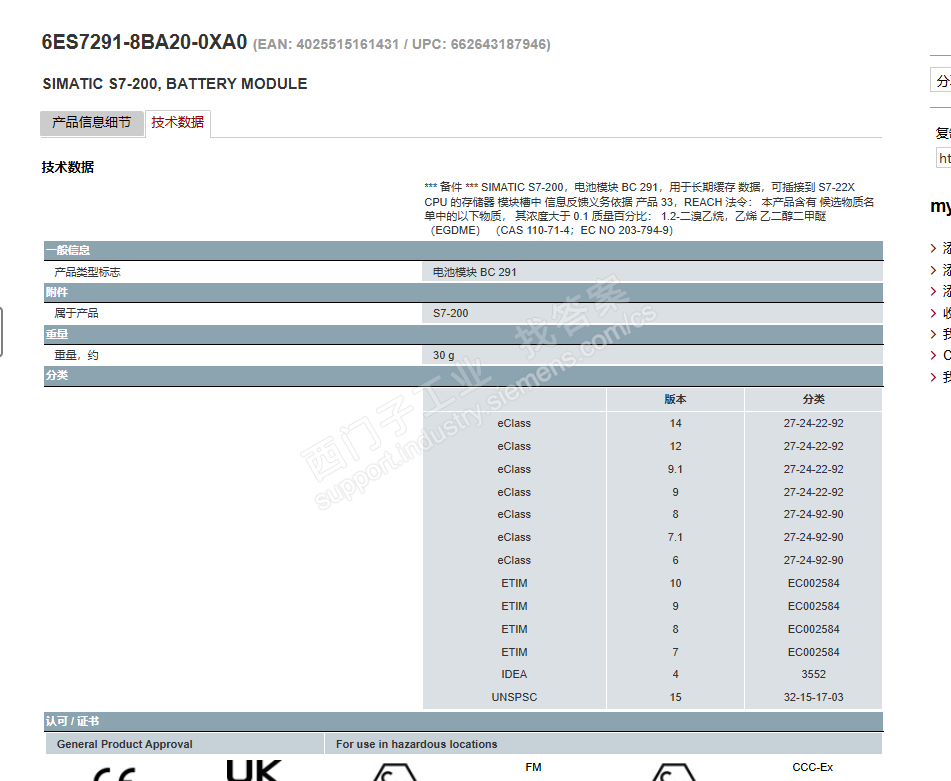
Task: Switch to the 产品信息细节 tab
Action: point(92,122)
